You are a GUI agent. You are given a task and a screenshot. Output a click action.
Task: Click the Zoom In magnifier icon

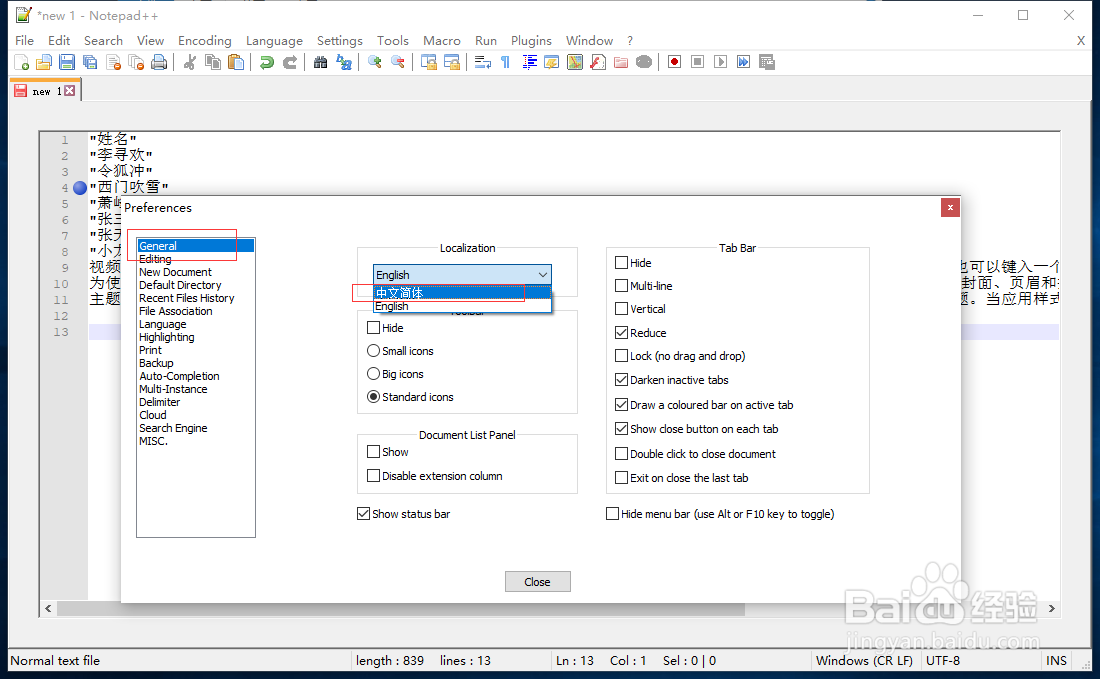(375, 62)
